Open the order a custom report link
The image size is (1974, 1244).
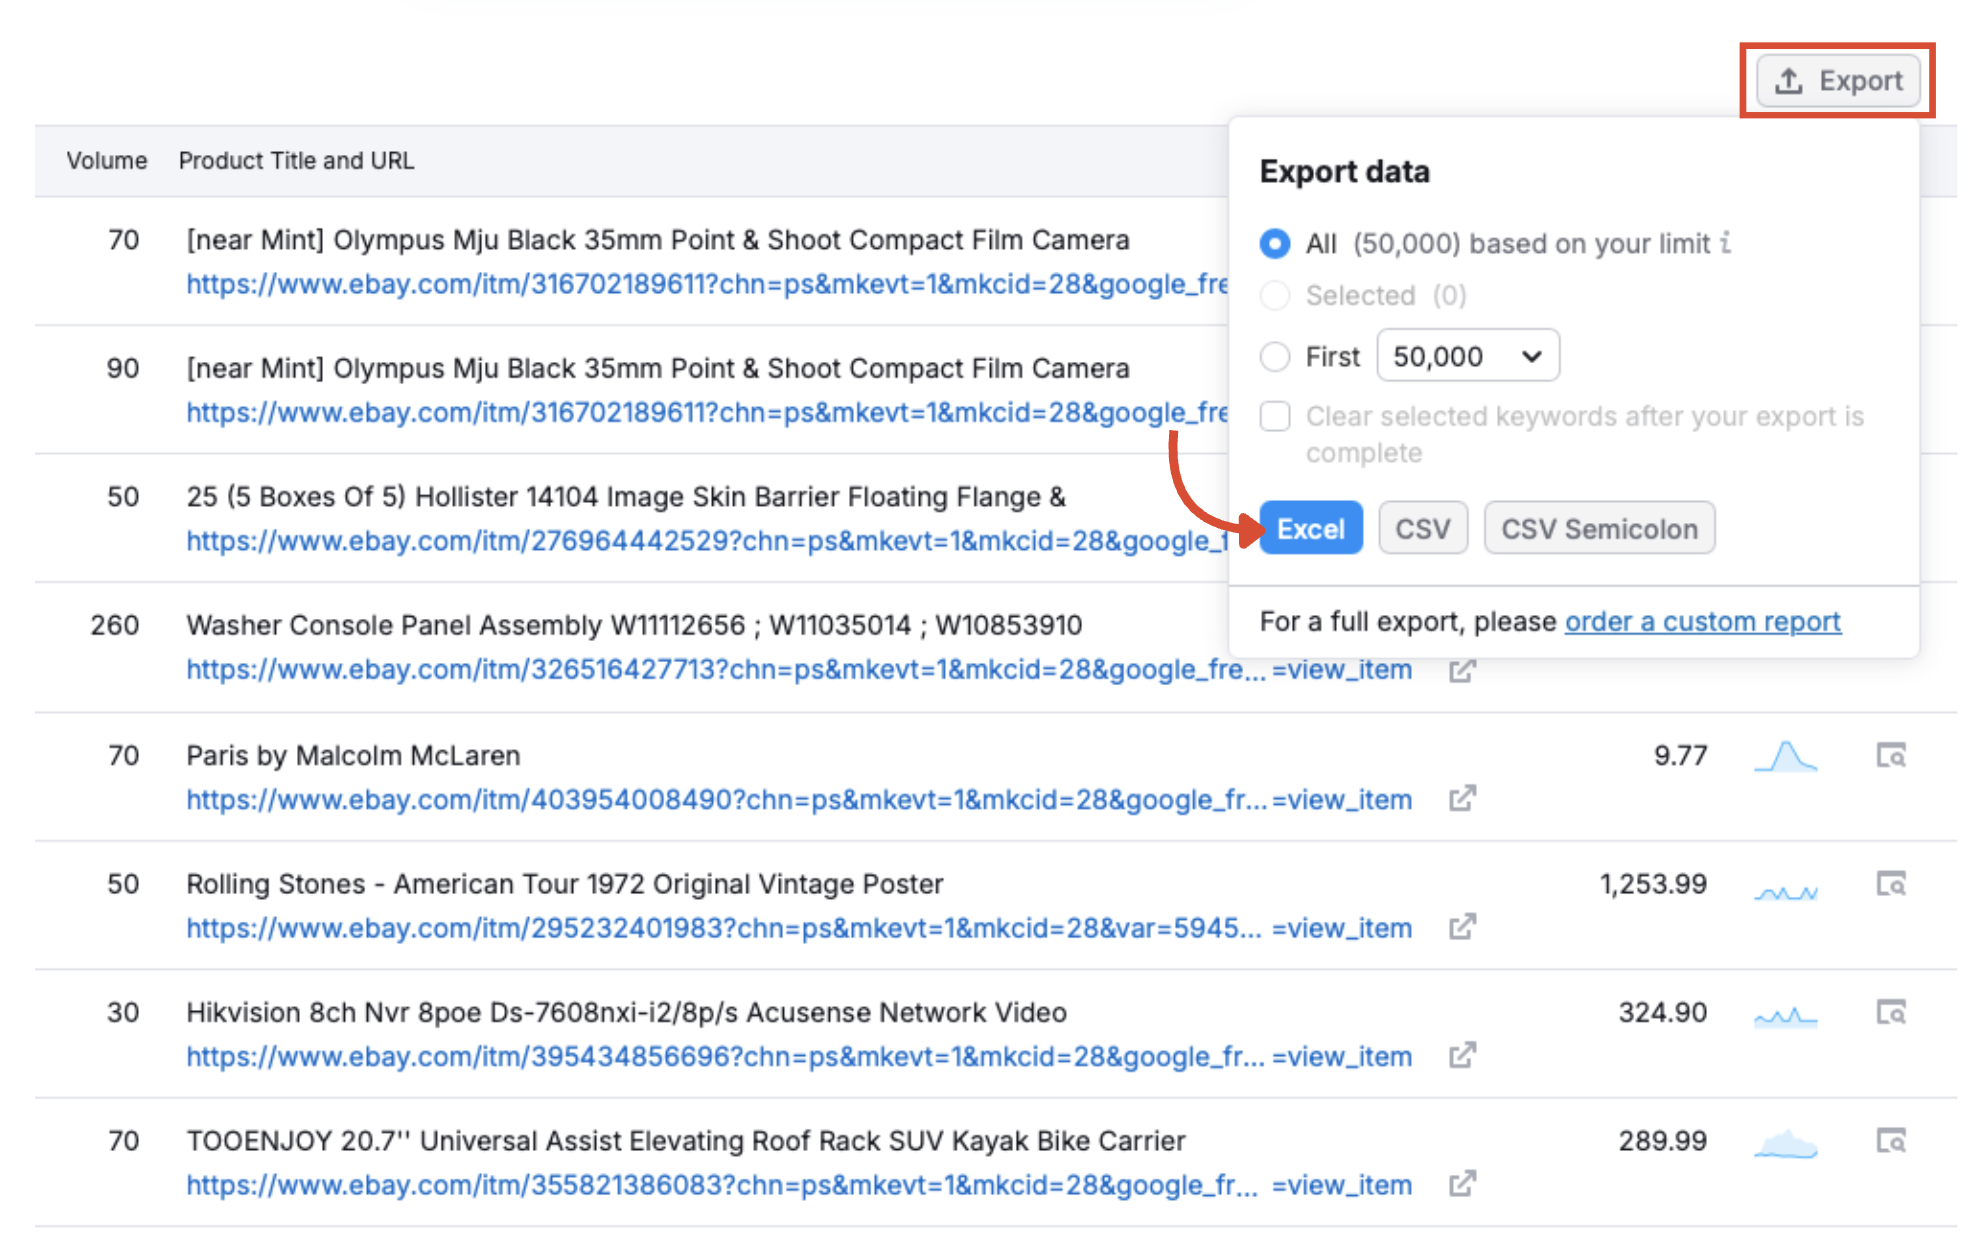(x=1702, y=622)
